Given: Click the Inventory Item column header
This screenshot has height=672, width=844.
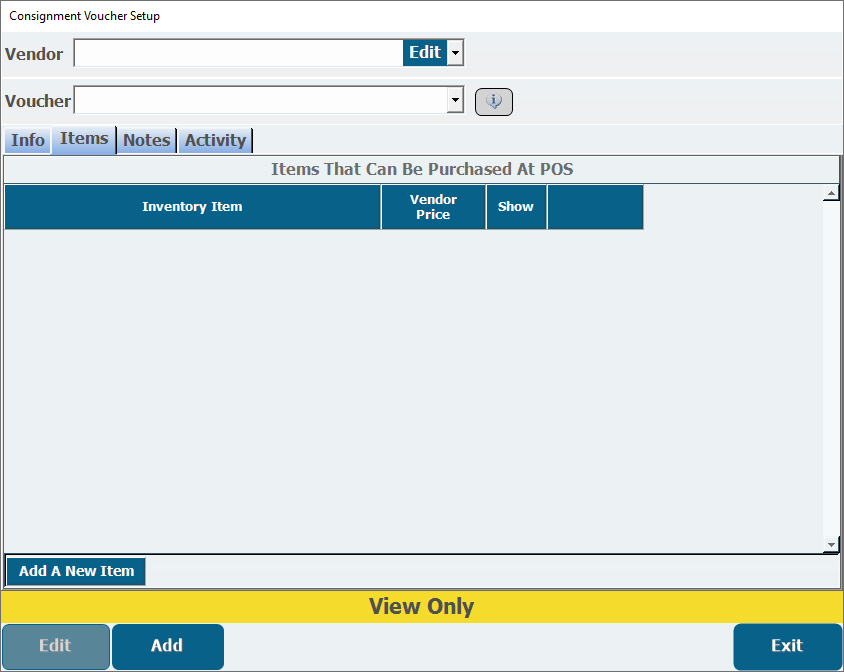Looking at the screenshot, I should pyautogui.click(x=192, y=207).
